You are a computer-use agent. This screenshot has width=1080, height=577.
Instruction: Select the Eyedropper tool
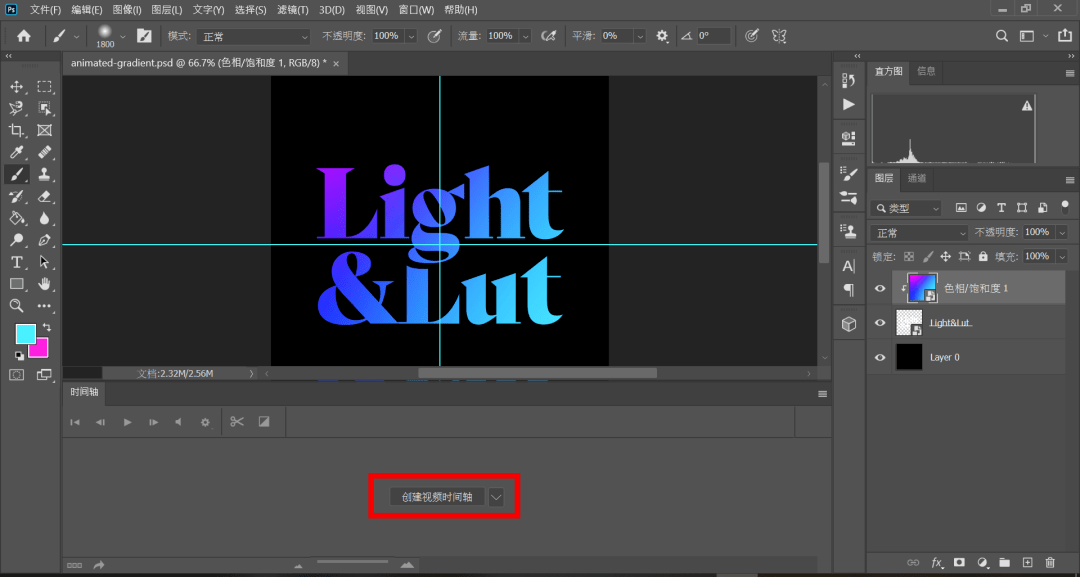[x=17, y=152]
